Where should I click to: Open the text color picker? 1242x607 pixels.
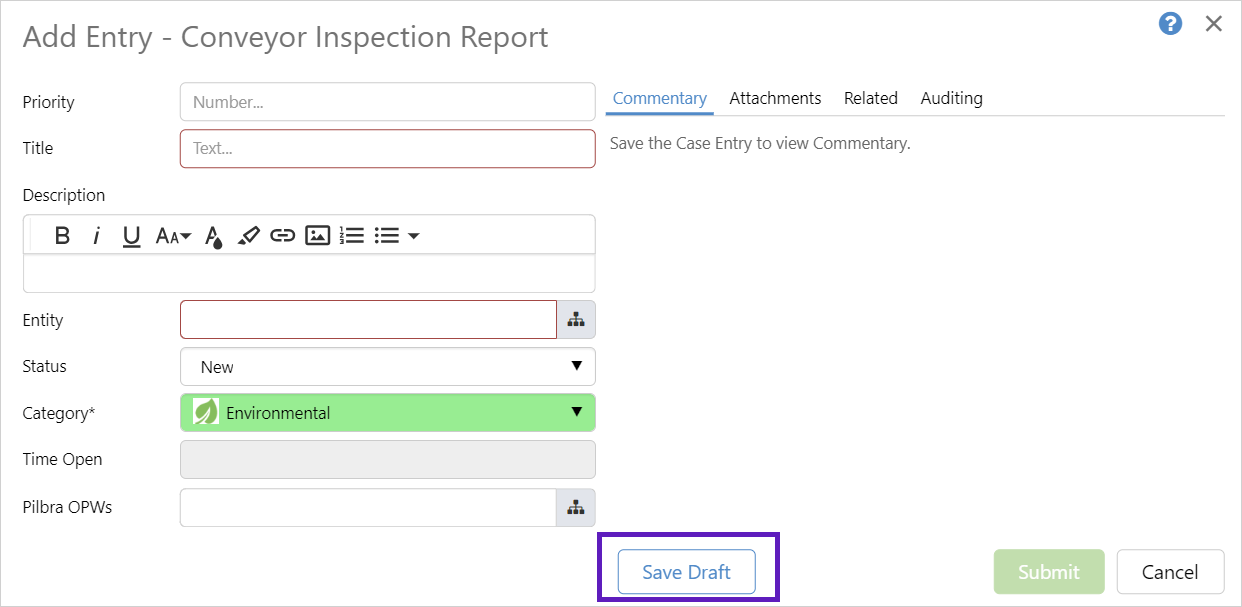[213, 236]
